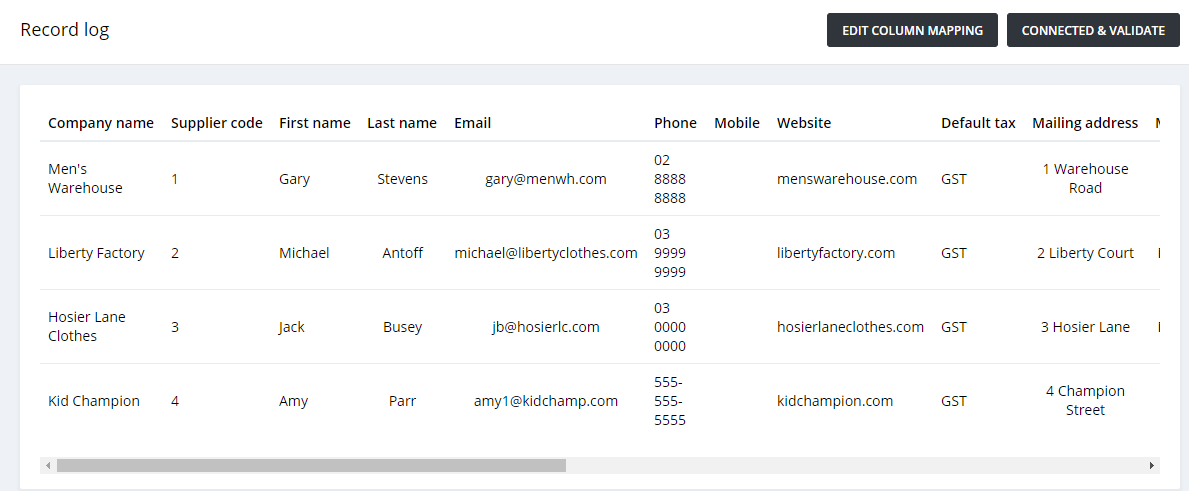
Task: Click the horizontal scrollbar right arrow
Action: click(1152, 465)
